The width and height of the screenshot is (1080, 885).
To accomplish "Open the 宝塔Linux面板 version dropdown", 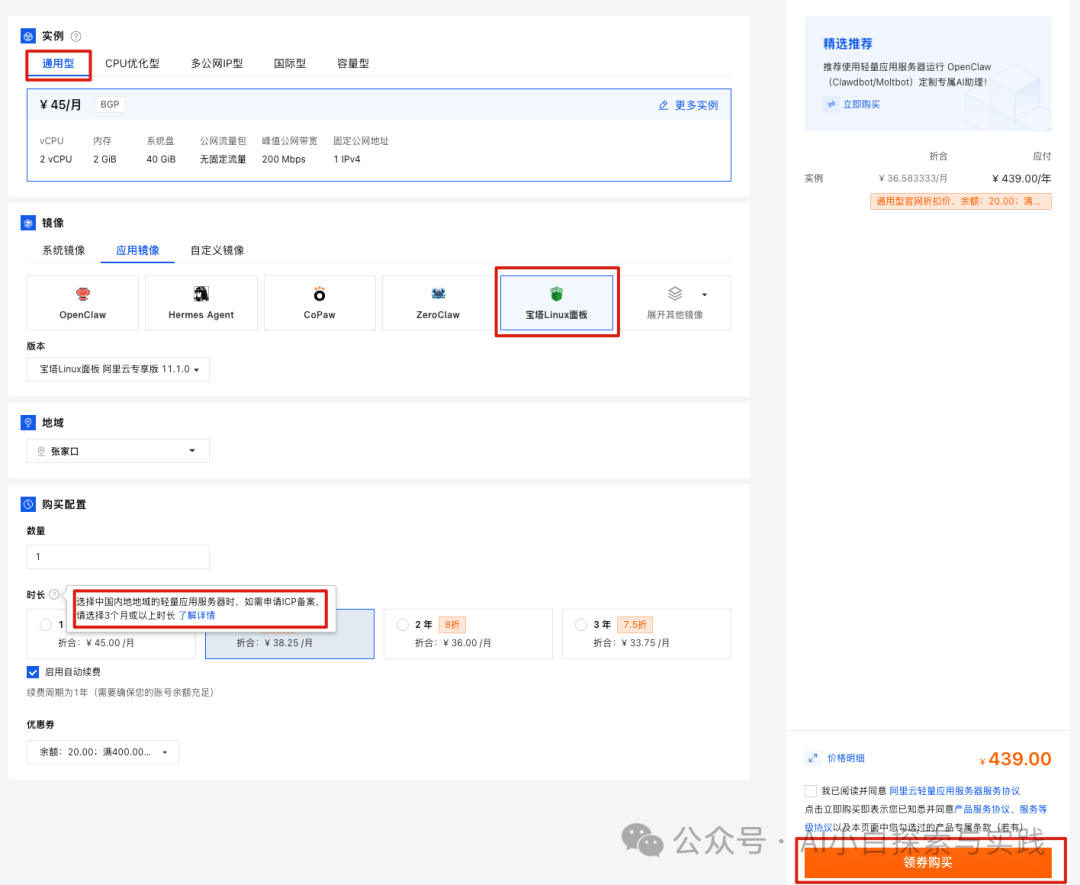I will coord(118,369).
